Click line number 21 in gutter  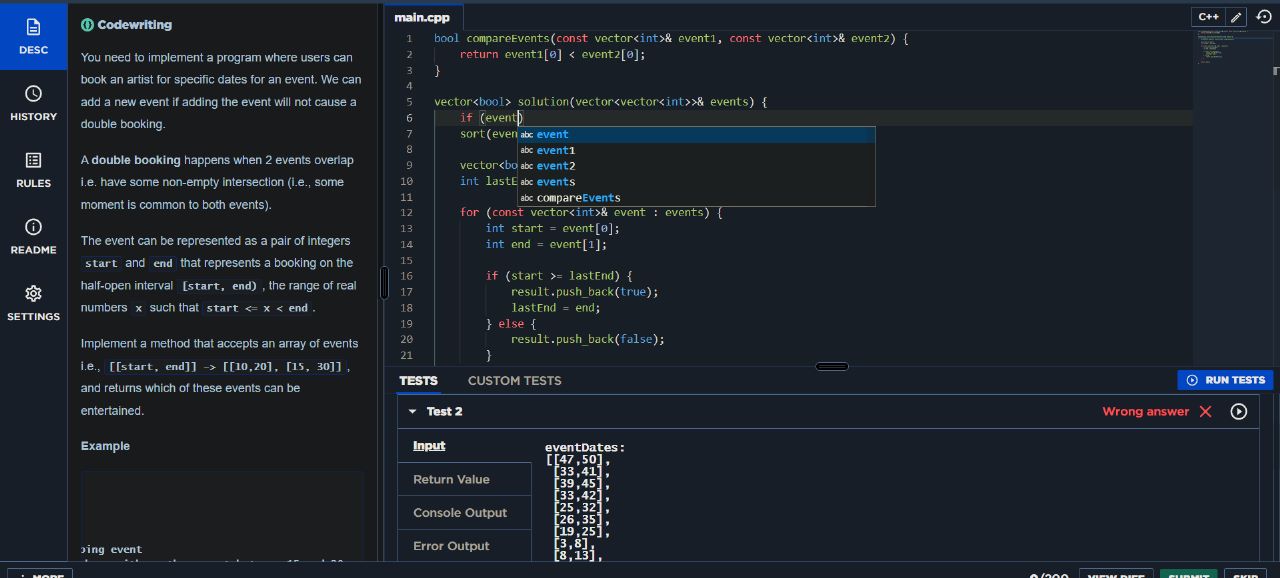click(406, 355)
